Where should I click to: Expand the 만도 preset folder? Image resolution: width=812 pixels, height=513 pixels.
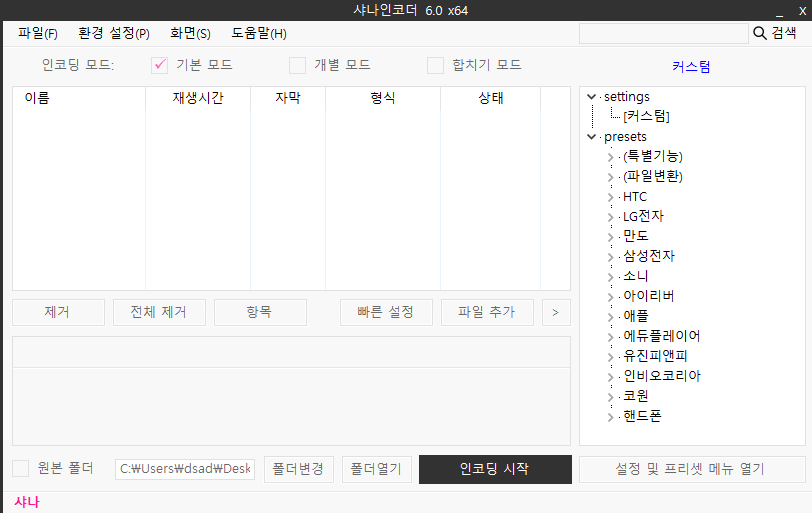click(x=611, y=237)
